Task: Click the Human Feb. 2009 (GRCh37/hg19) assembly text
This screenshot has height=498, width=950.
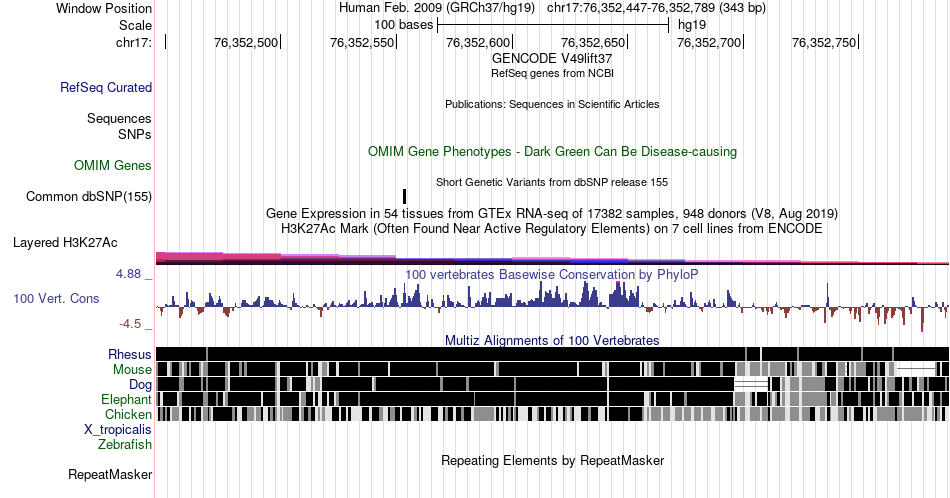Action: point(437,8)
